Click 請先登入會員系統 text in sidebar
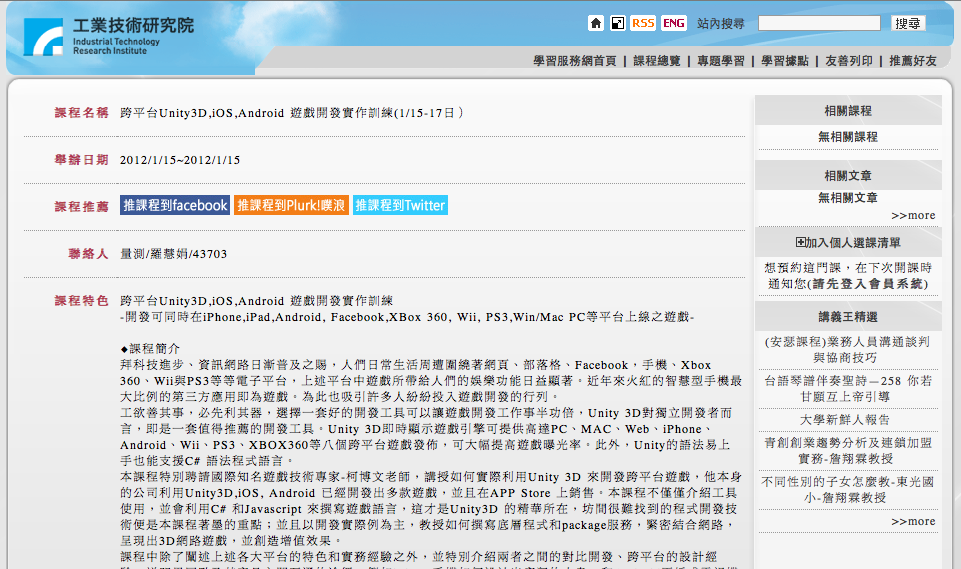Screen dimensions: 961x569 point(868,283)
